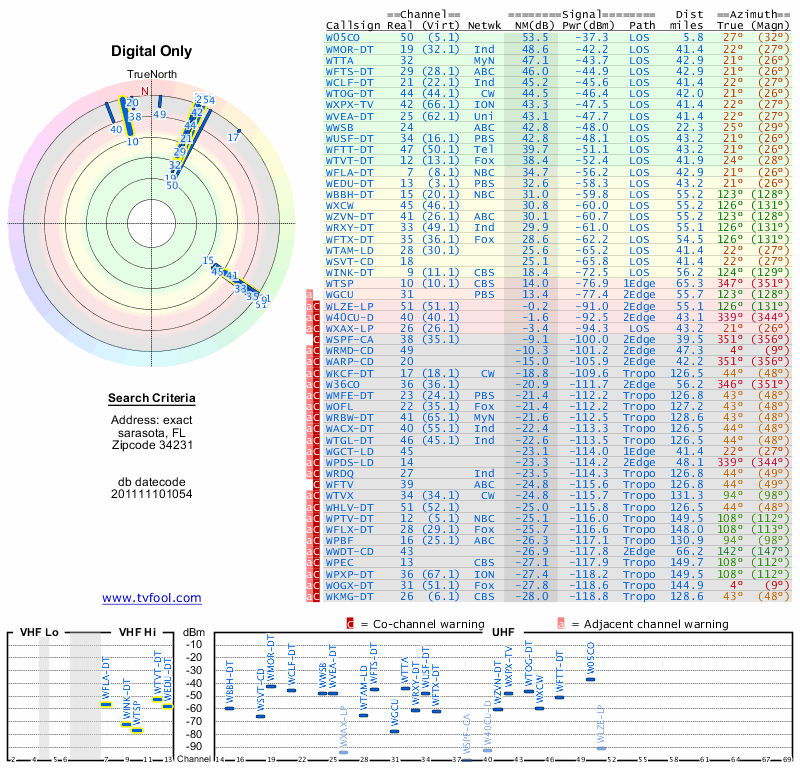Click the pink adjacent channel warning legend marker

[x=561, y=624]
